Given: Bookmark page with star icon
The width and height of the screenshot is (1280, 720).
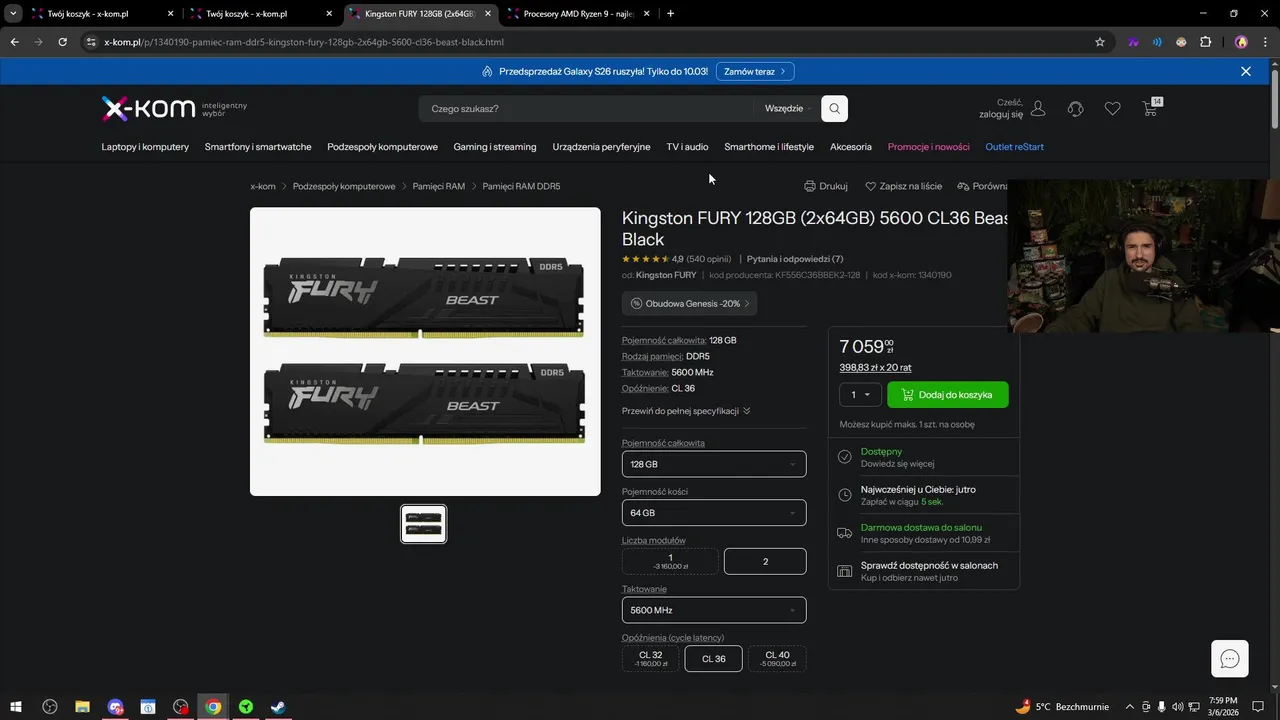Looking at the screenshot, I should point(1100,42).
